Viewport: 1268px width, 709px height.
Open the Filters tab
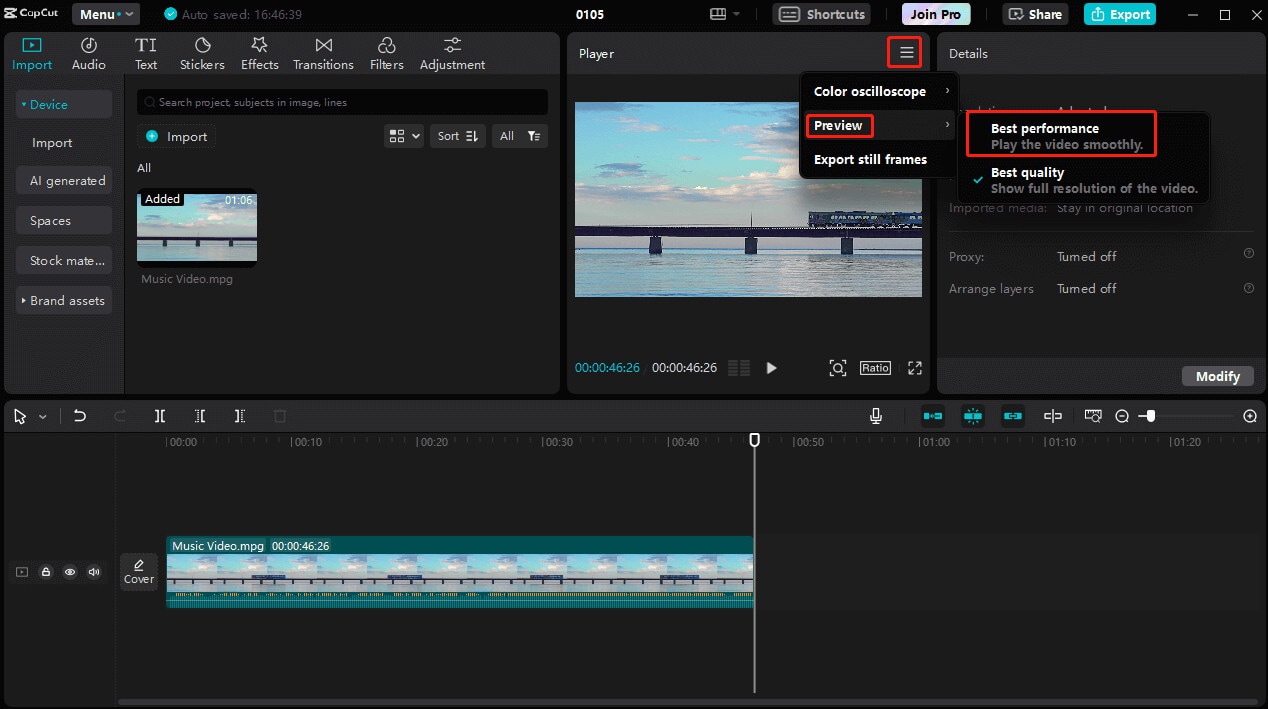(387, 54)
